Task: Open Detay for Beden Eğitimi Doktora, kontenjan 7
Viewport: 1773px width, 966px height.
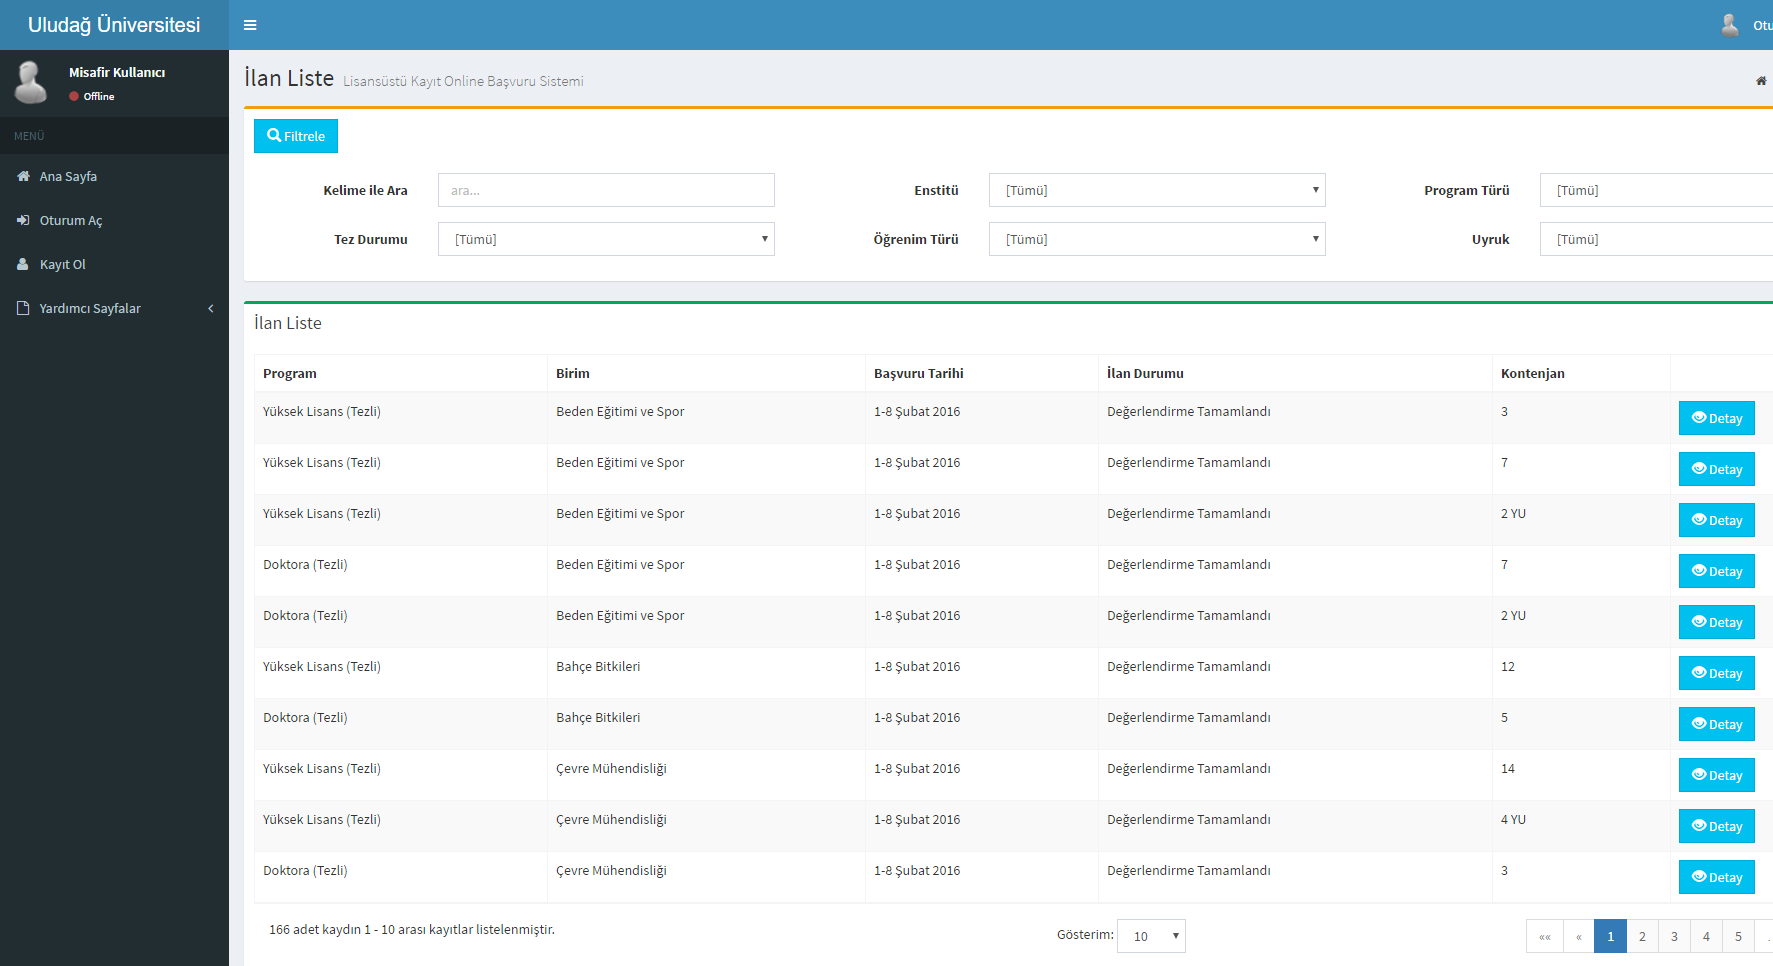Action: [x=1717, y=571]
